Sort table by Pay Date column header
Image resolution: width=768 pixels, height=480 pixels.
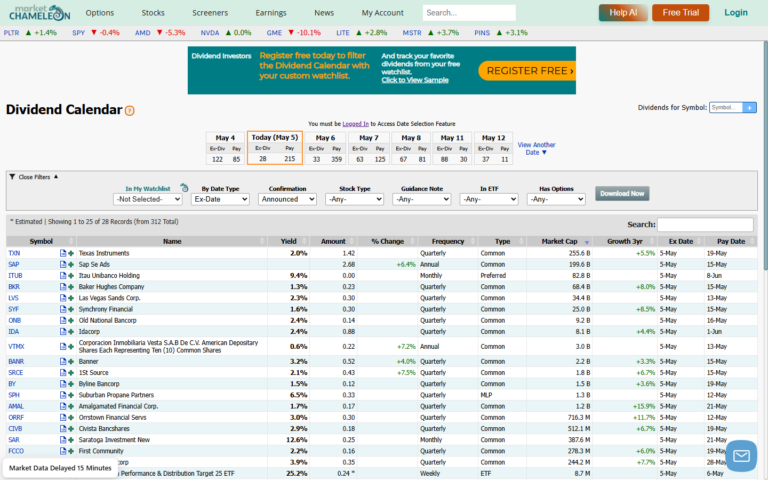(731, 241)
